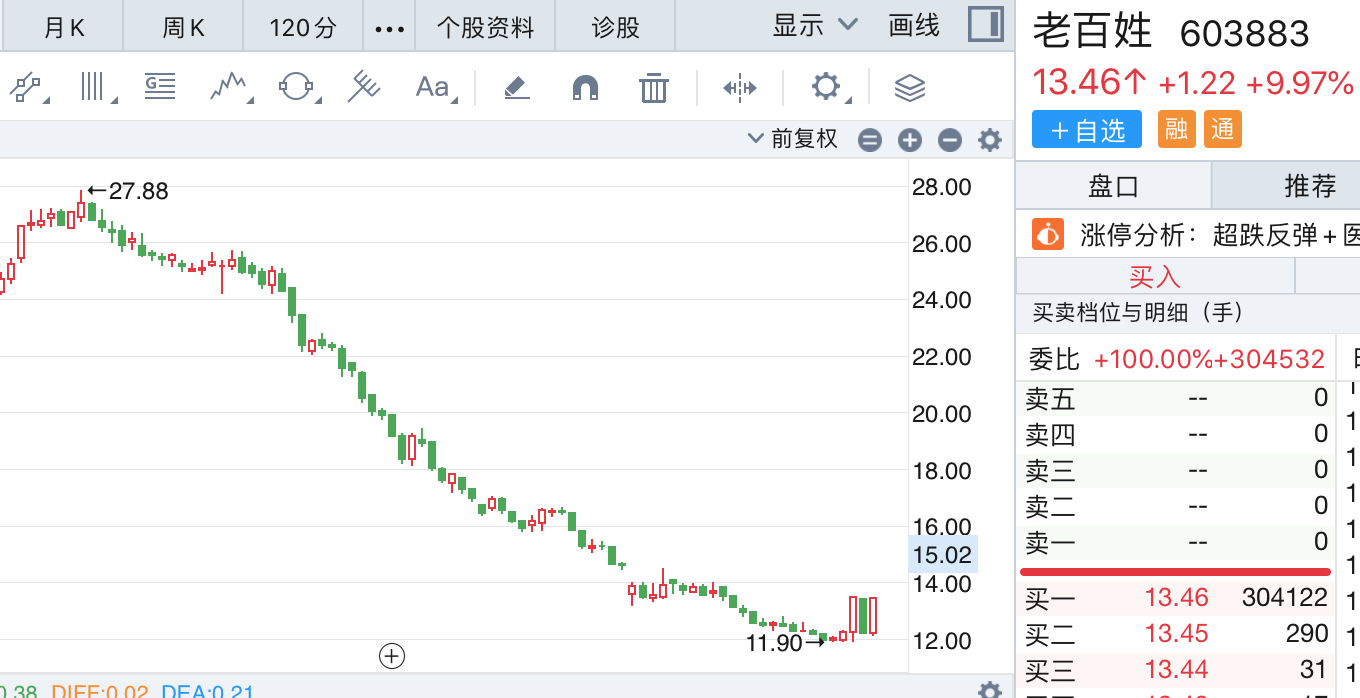Click the stacked layers icon
The image size is (1360, 698).
click(909, 88)
